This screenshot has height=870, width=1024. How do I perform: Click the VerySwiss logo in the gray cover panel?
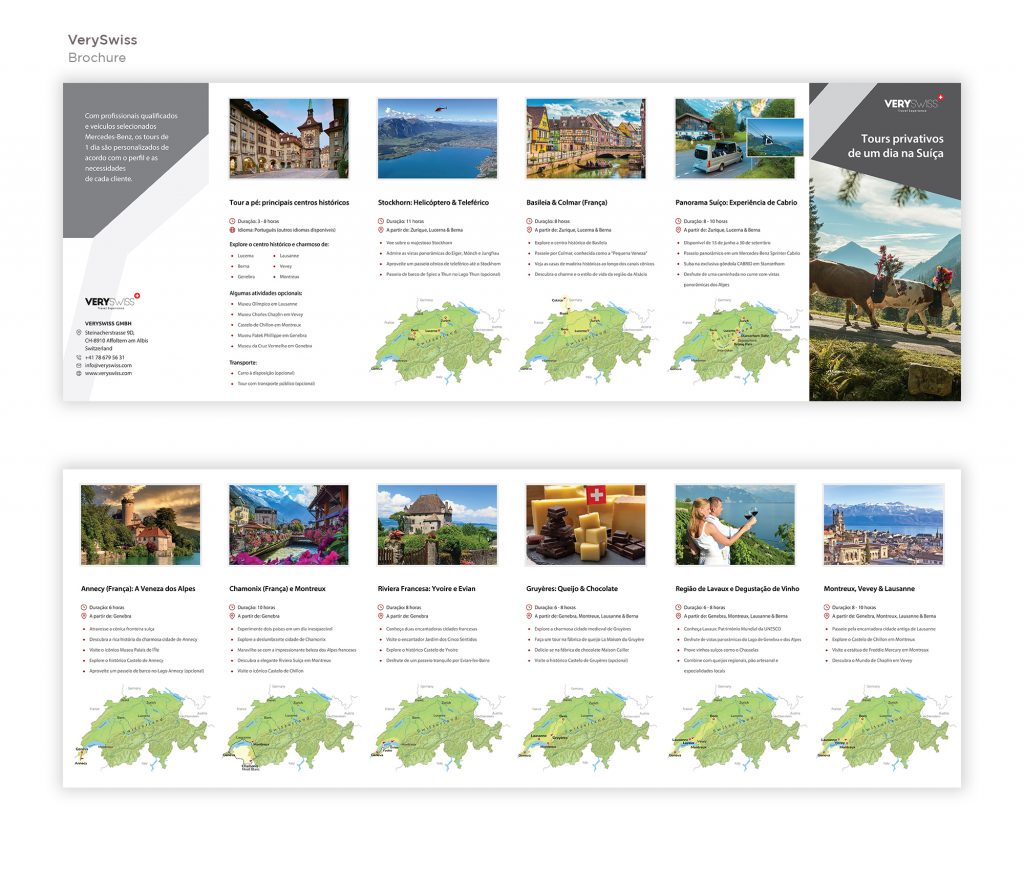912,104
